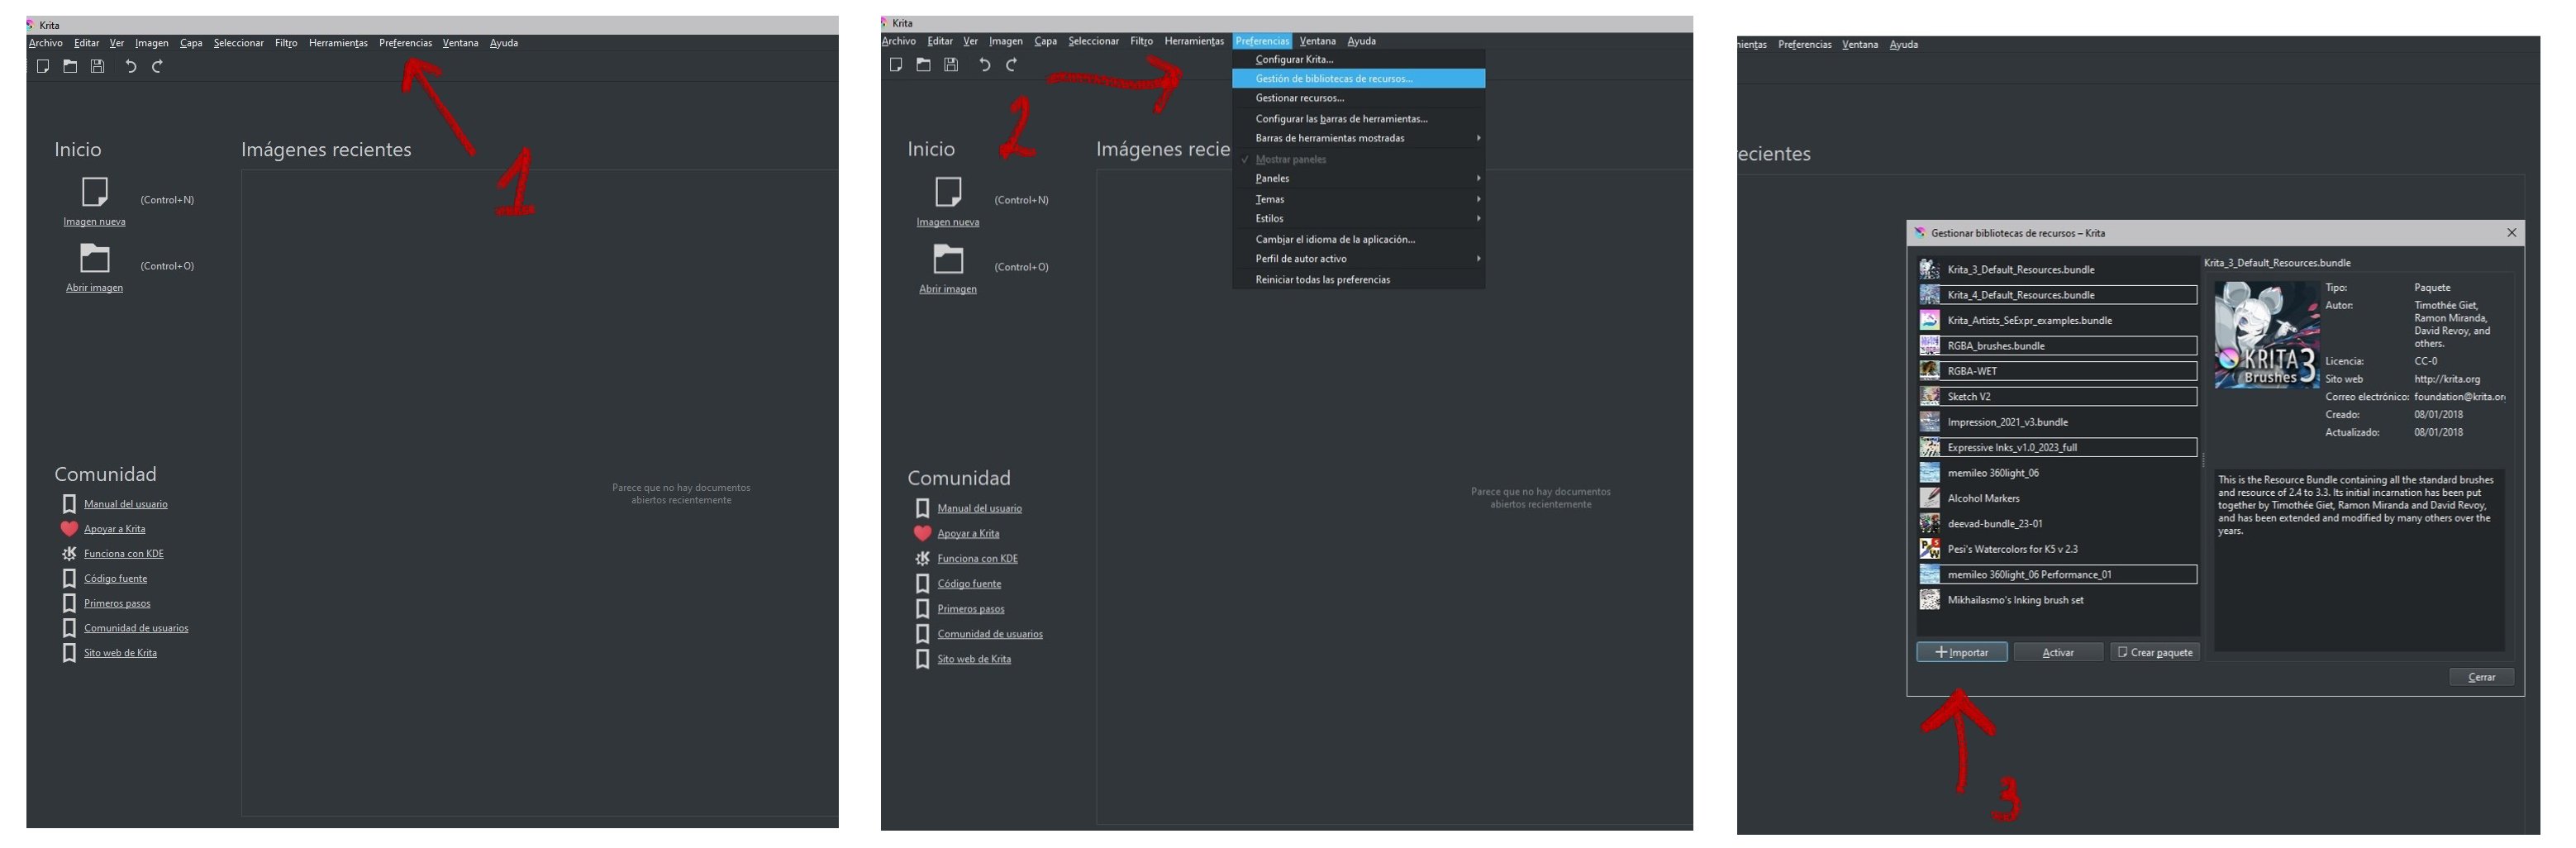Select the Pesi's Watercolors for K5 icon
The height and width of the screenshot is (848, 2576).
[1929, 549]
